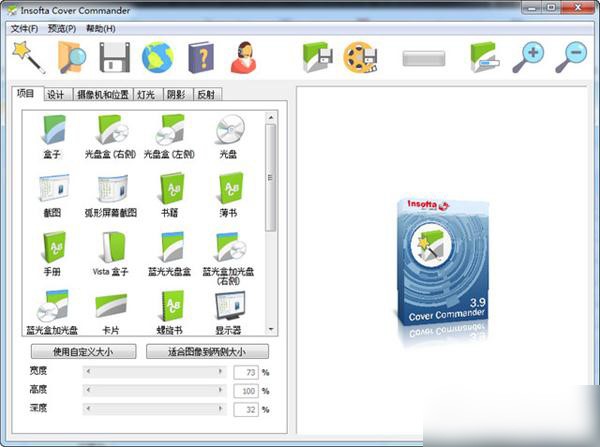The width and height of the screenshot is (600, 447).
Task: Click the 适合图像到两侧大小 button
Action: (207, 351)
